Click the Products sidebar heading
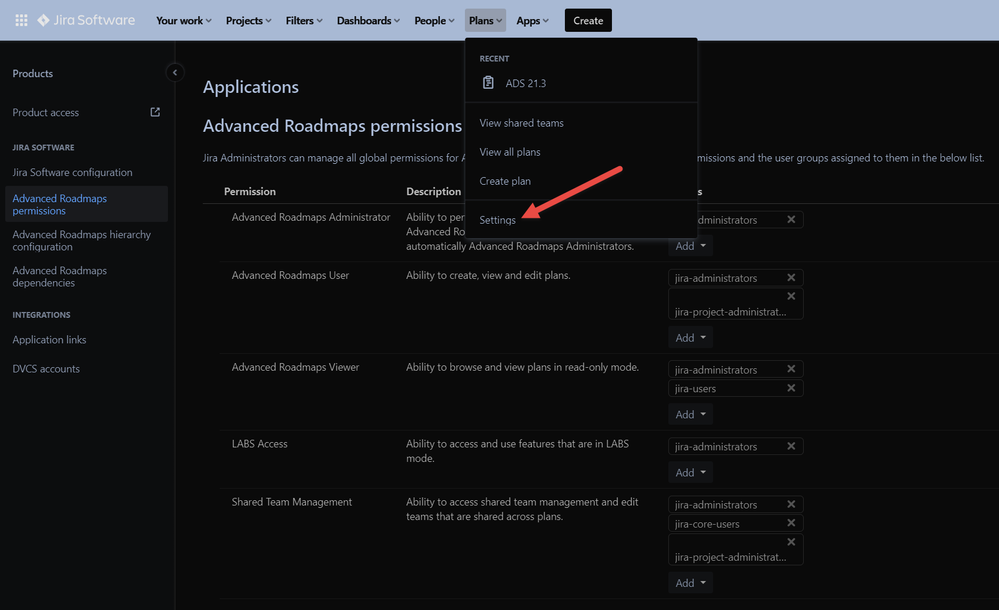Viewport: 999px width, 610px height. pyautogui.click(x=32, y=73)
